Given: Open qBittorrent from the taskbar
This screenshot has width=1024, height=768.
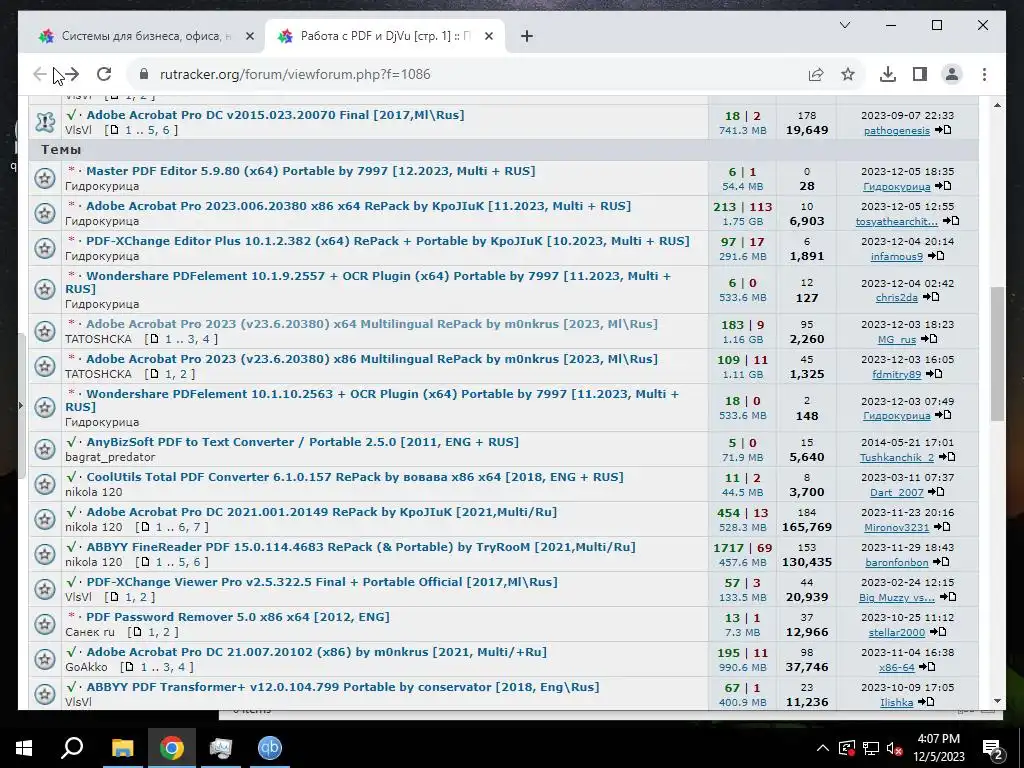Looking at the screenshot, I should (270, 748).
